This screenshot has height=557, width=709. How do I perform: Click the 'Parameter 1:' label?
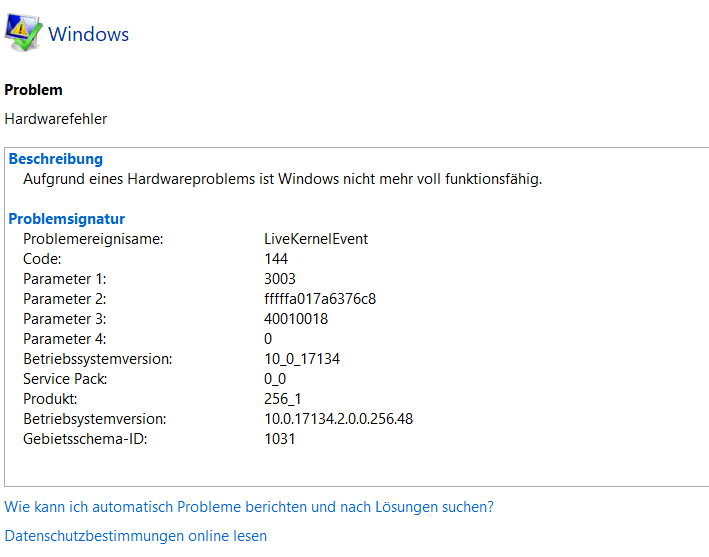point(65,279)
